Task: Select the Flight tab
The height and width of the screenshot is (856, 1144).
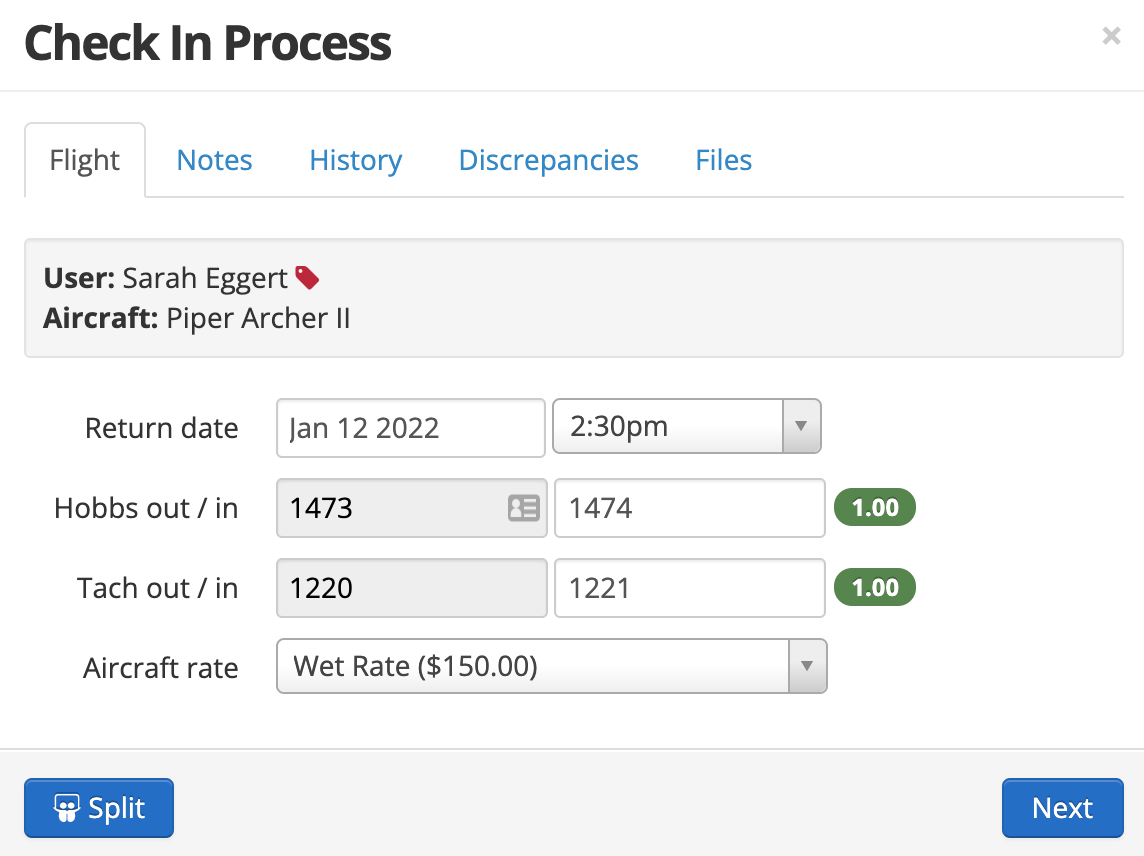Action: pos(85,160)
